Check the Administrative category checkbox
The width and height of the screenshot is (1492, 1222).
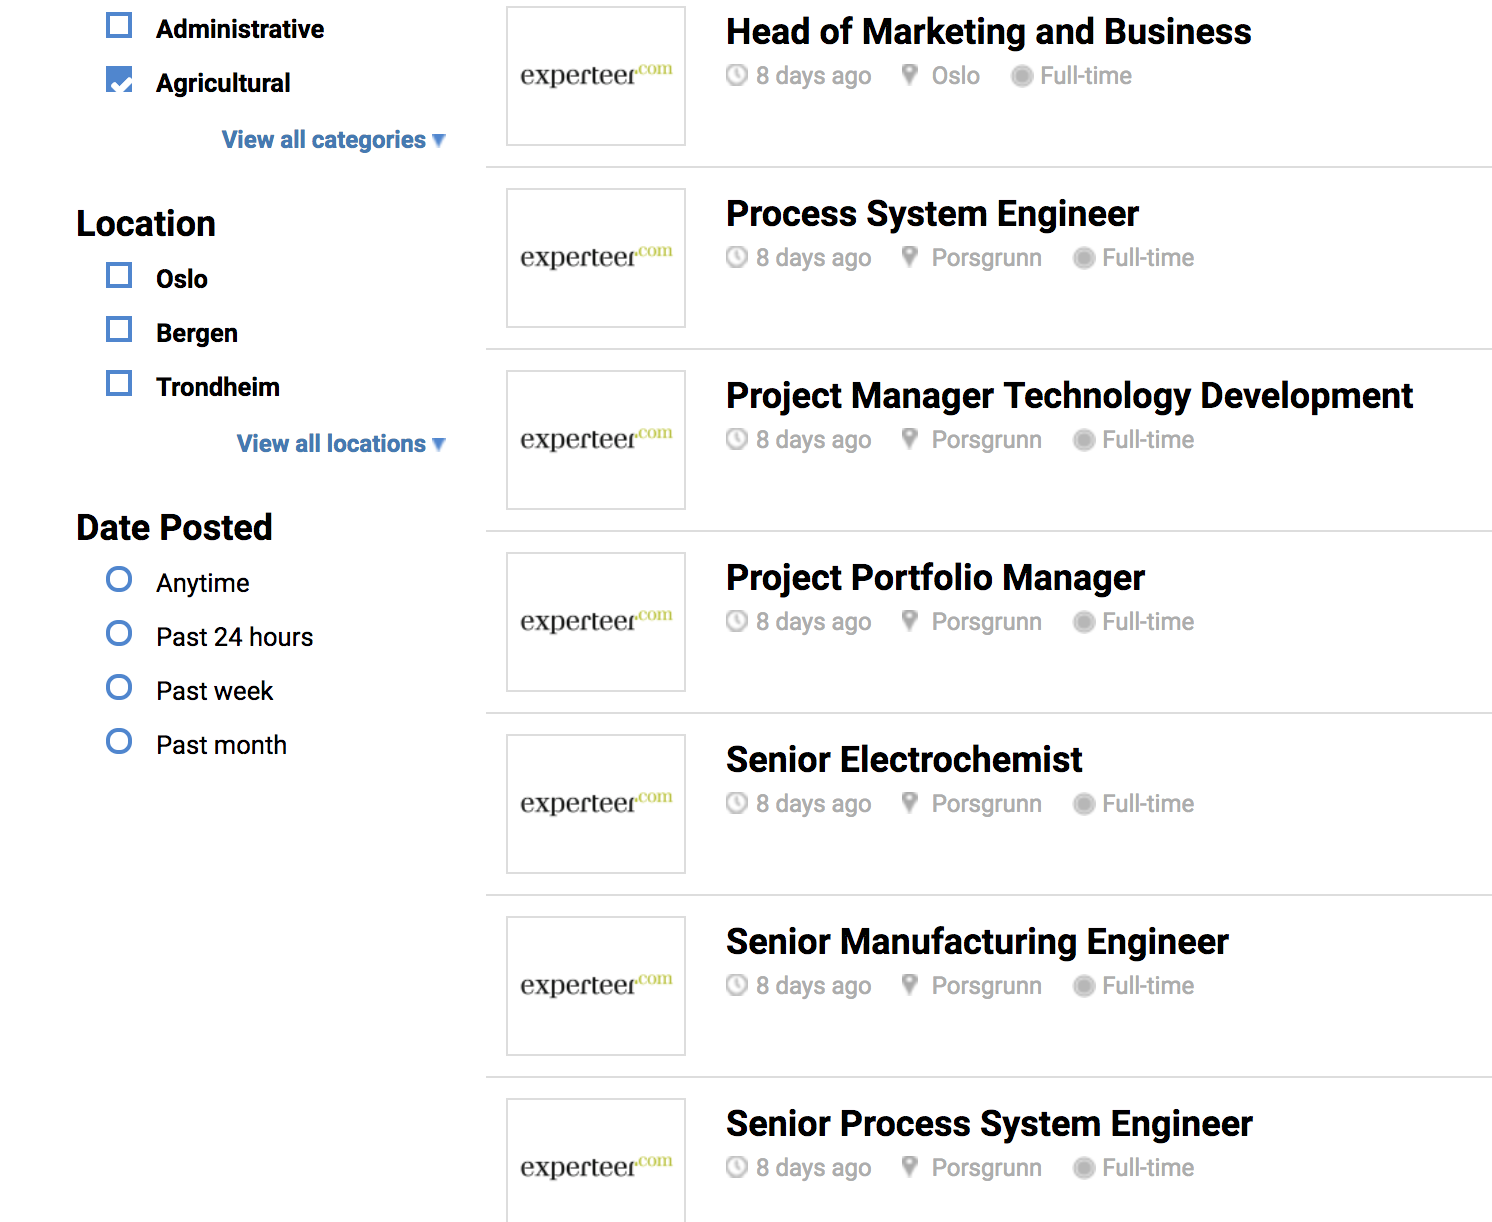point(119,25)
